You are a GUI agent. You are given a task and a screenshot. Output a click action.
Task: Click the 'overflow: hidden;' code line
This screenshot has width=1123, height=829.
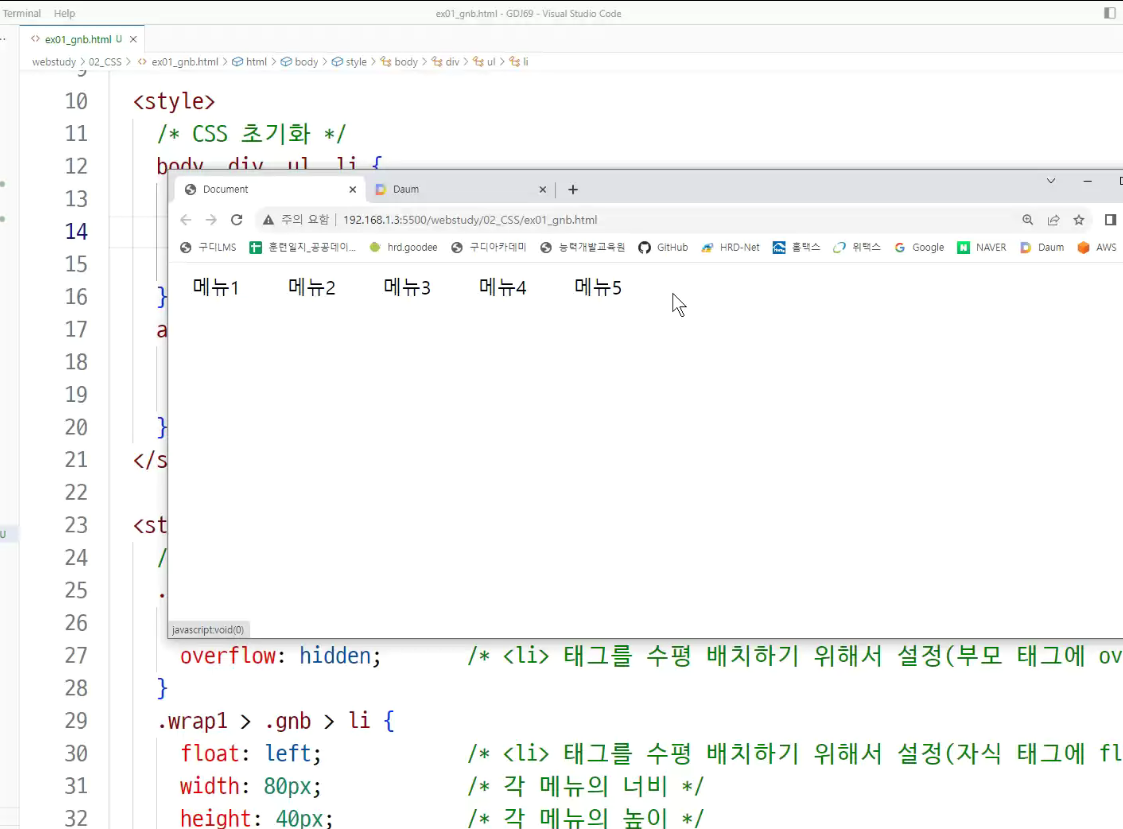click(281, 656)
